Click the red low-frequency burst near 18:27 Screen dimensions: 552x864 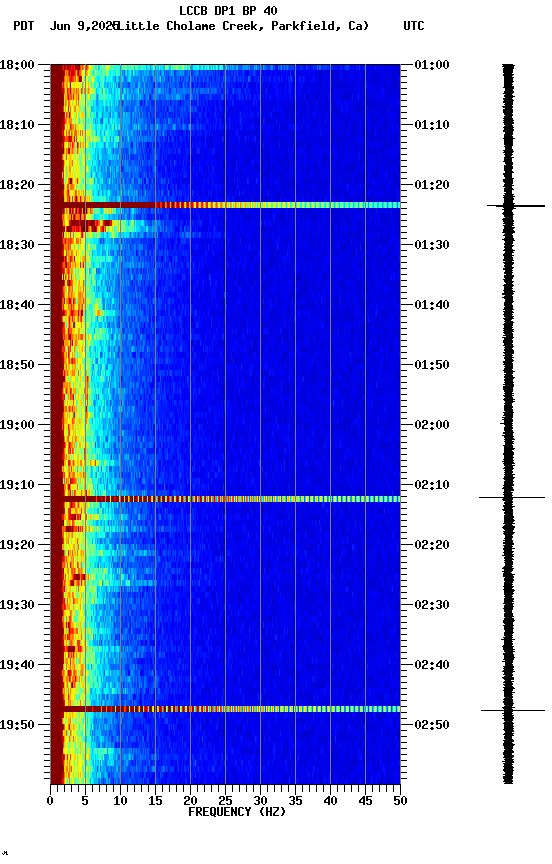pyautogui.click(x=88, y=225)
